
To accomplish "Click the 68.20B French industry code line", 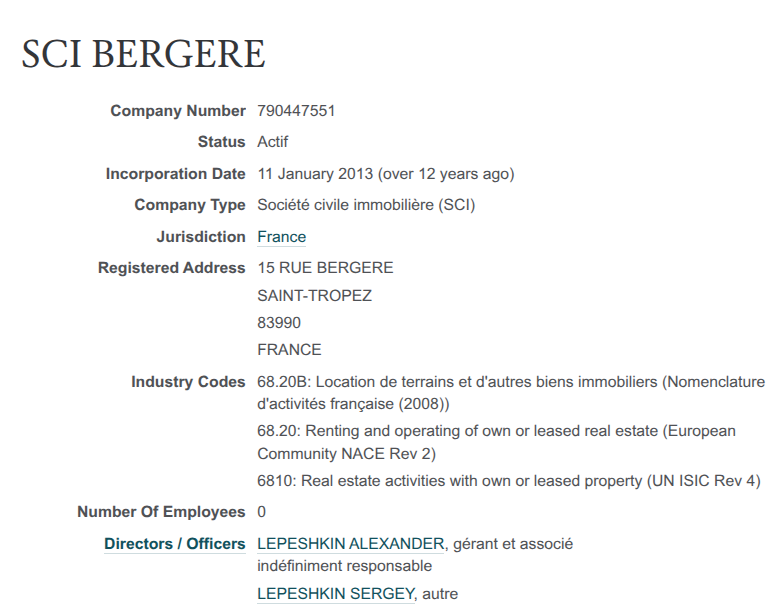I will coord(510,382).
